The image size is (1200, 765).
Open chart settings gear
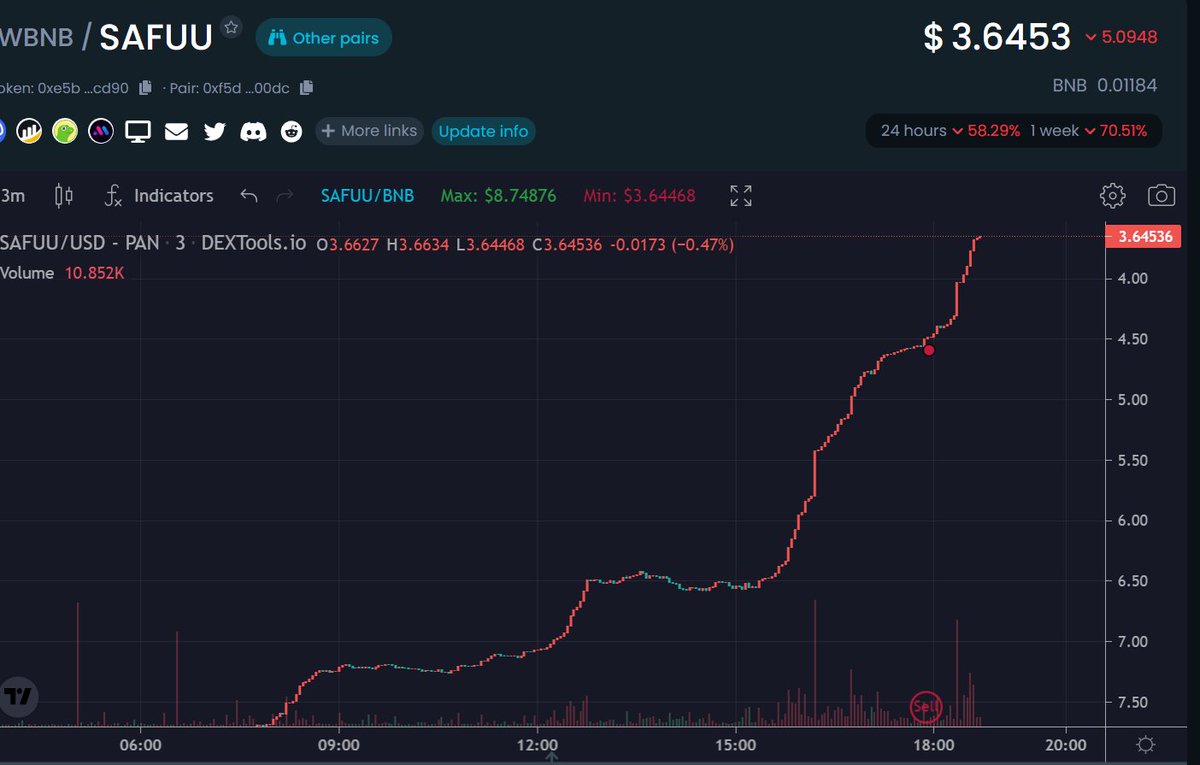(1113, 195)
